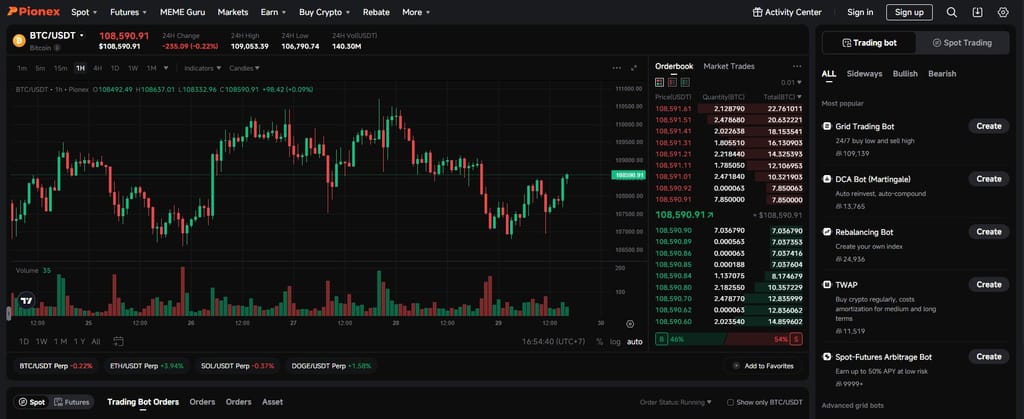This screenshot has width=1024, height=419.
Task: Toggle log scale on chart
Action: tap(615, 342)
